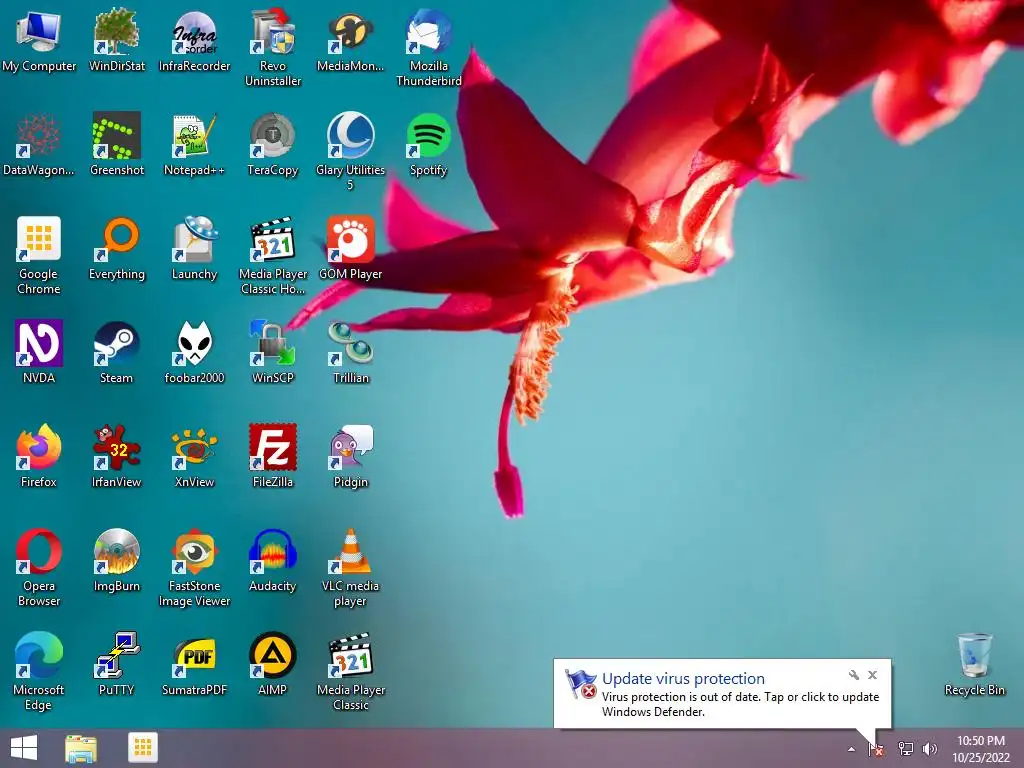
Task: Open notification settings wrench icon
Action: [x=854, y=675]
